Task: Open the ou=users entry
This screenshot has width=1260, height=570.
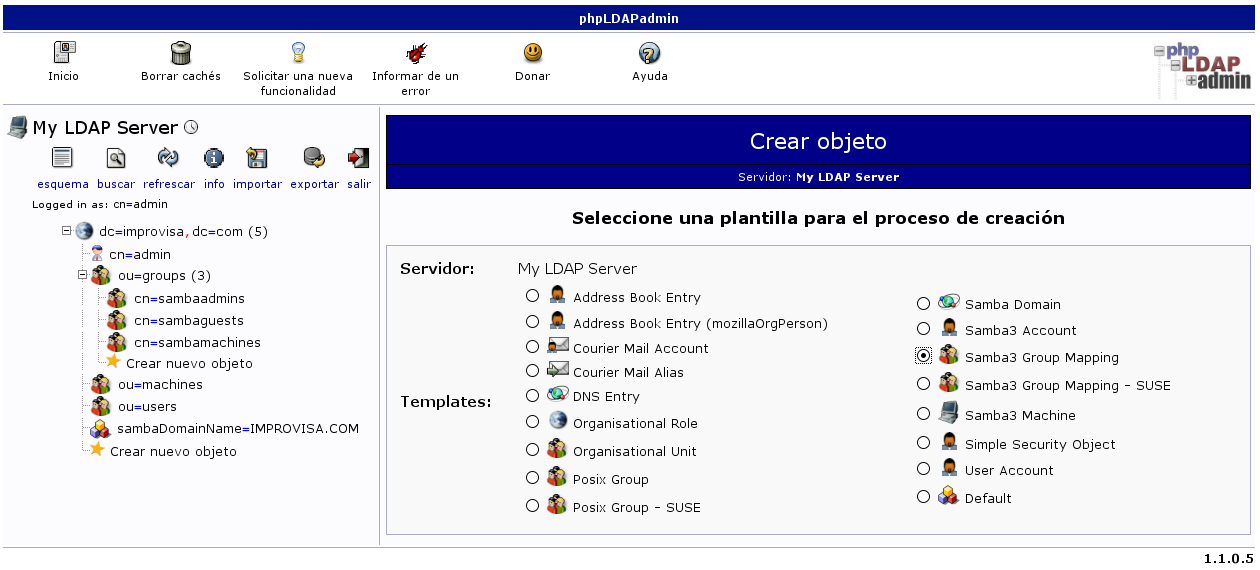Action: pos(147,407)
